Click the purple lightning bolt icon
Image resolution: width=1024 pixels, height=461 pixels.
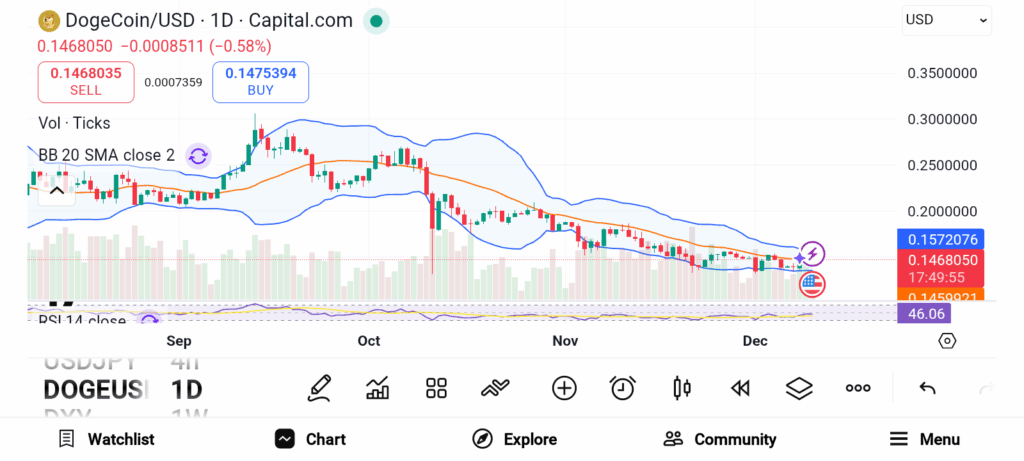813,254
